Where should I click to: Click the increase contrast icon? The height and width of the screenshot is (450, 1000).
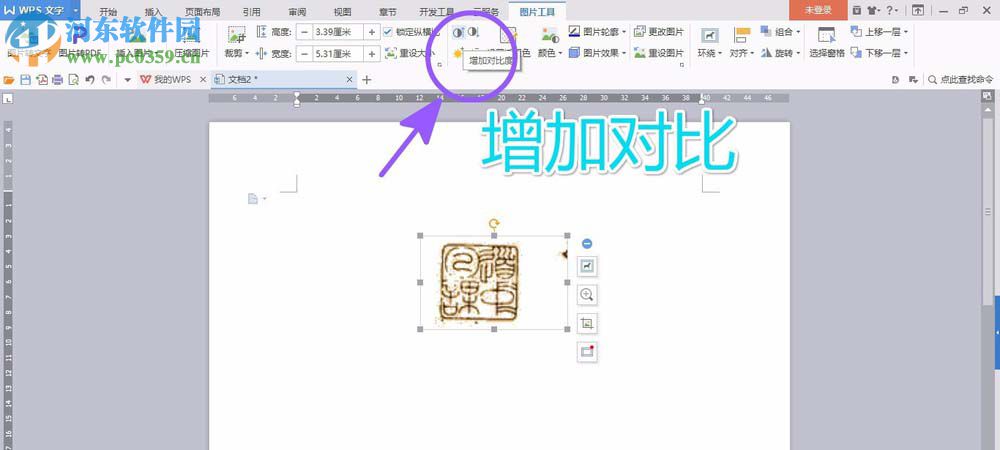(458, 32)
